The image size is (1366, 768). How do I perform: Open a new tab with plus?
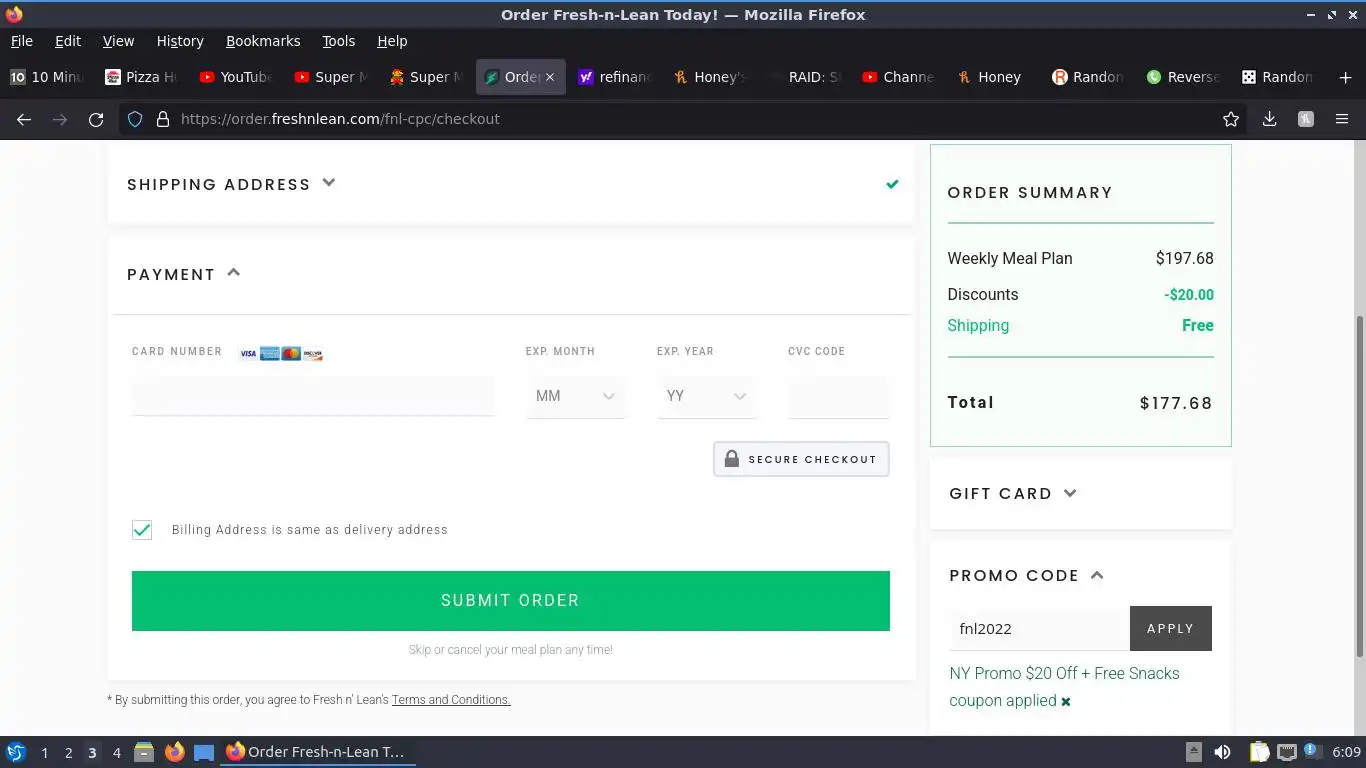[x=1346, y=77]
